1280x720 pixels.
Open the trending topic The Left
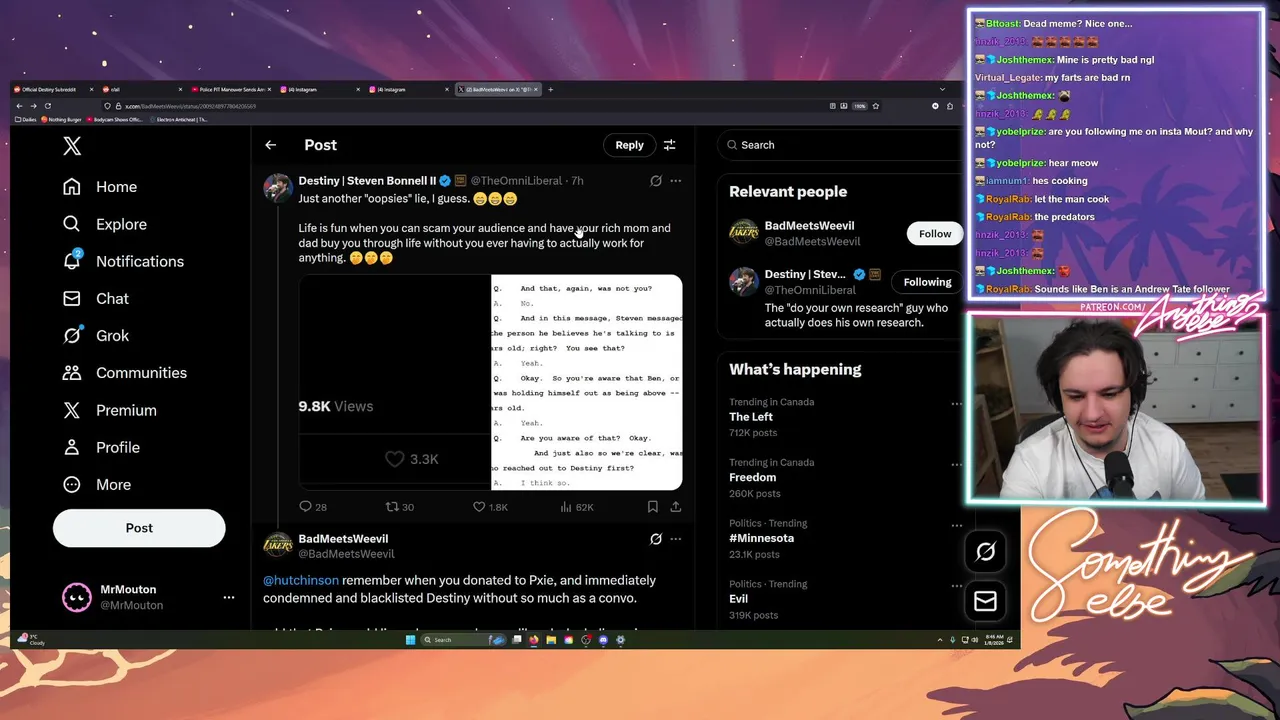point(751,417)
